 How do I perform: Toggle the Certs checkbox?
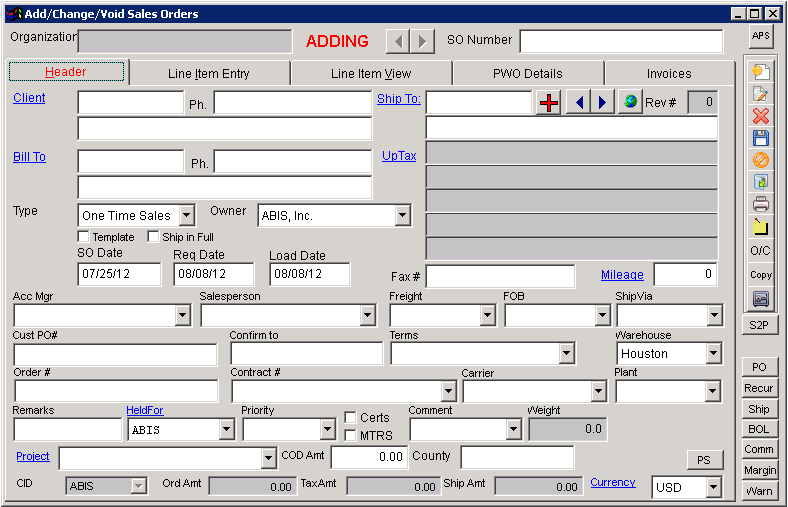pyautogui.click(x=350, y=418)
